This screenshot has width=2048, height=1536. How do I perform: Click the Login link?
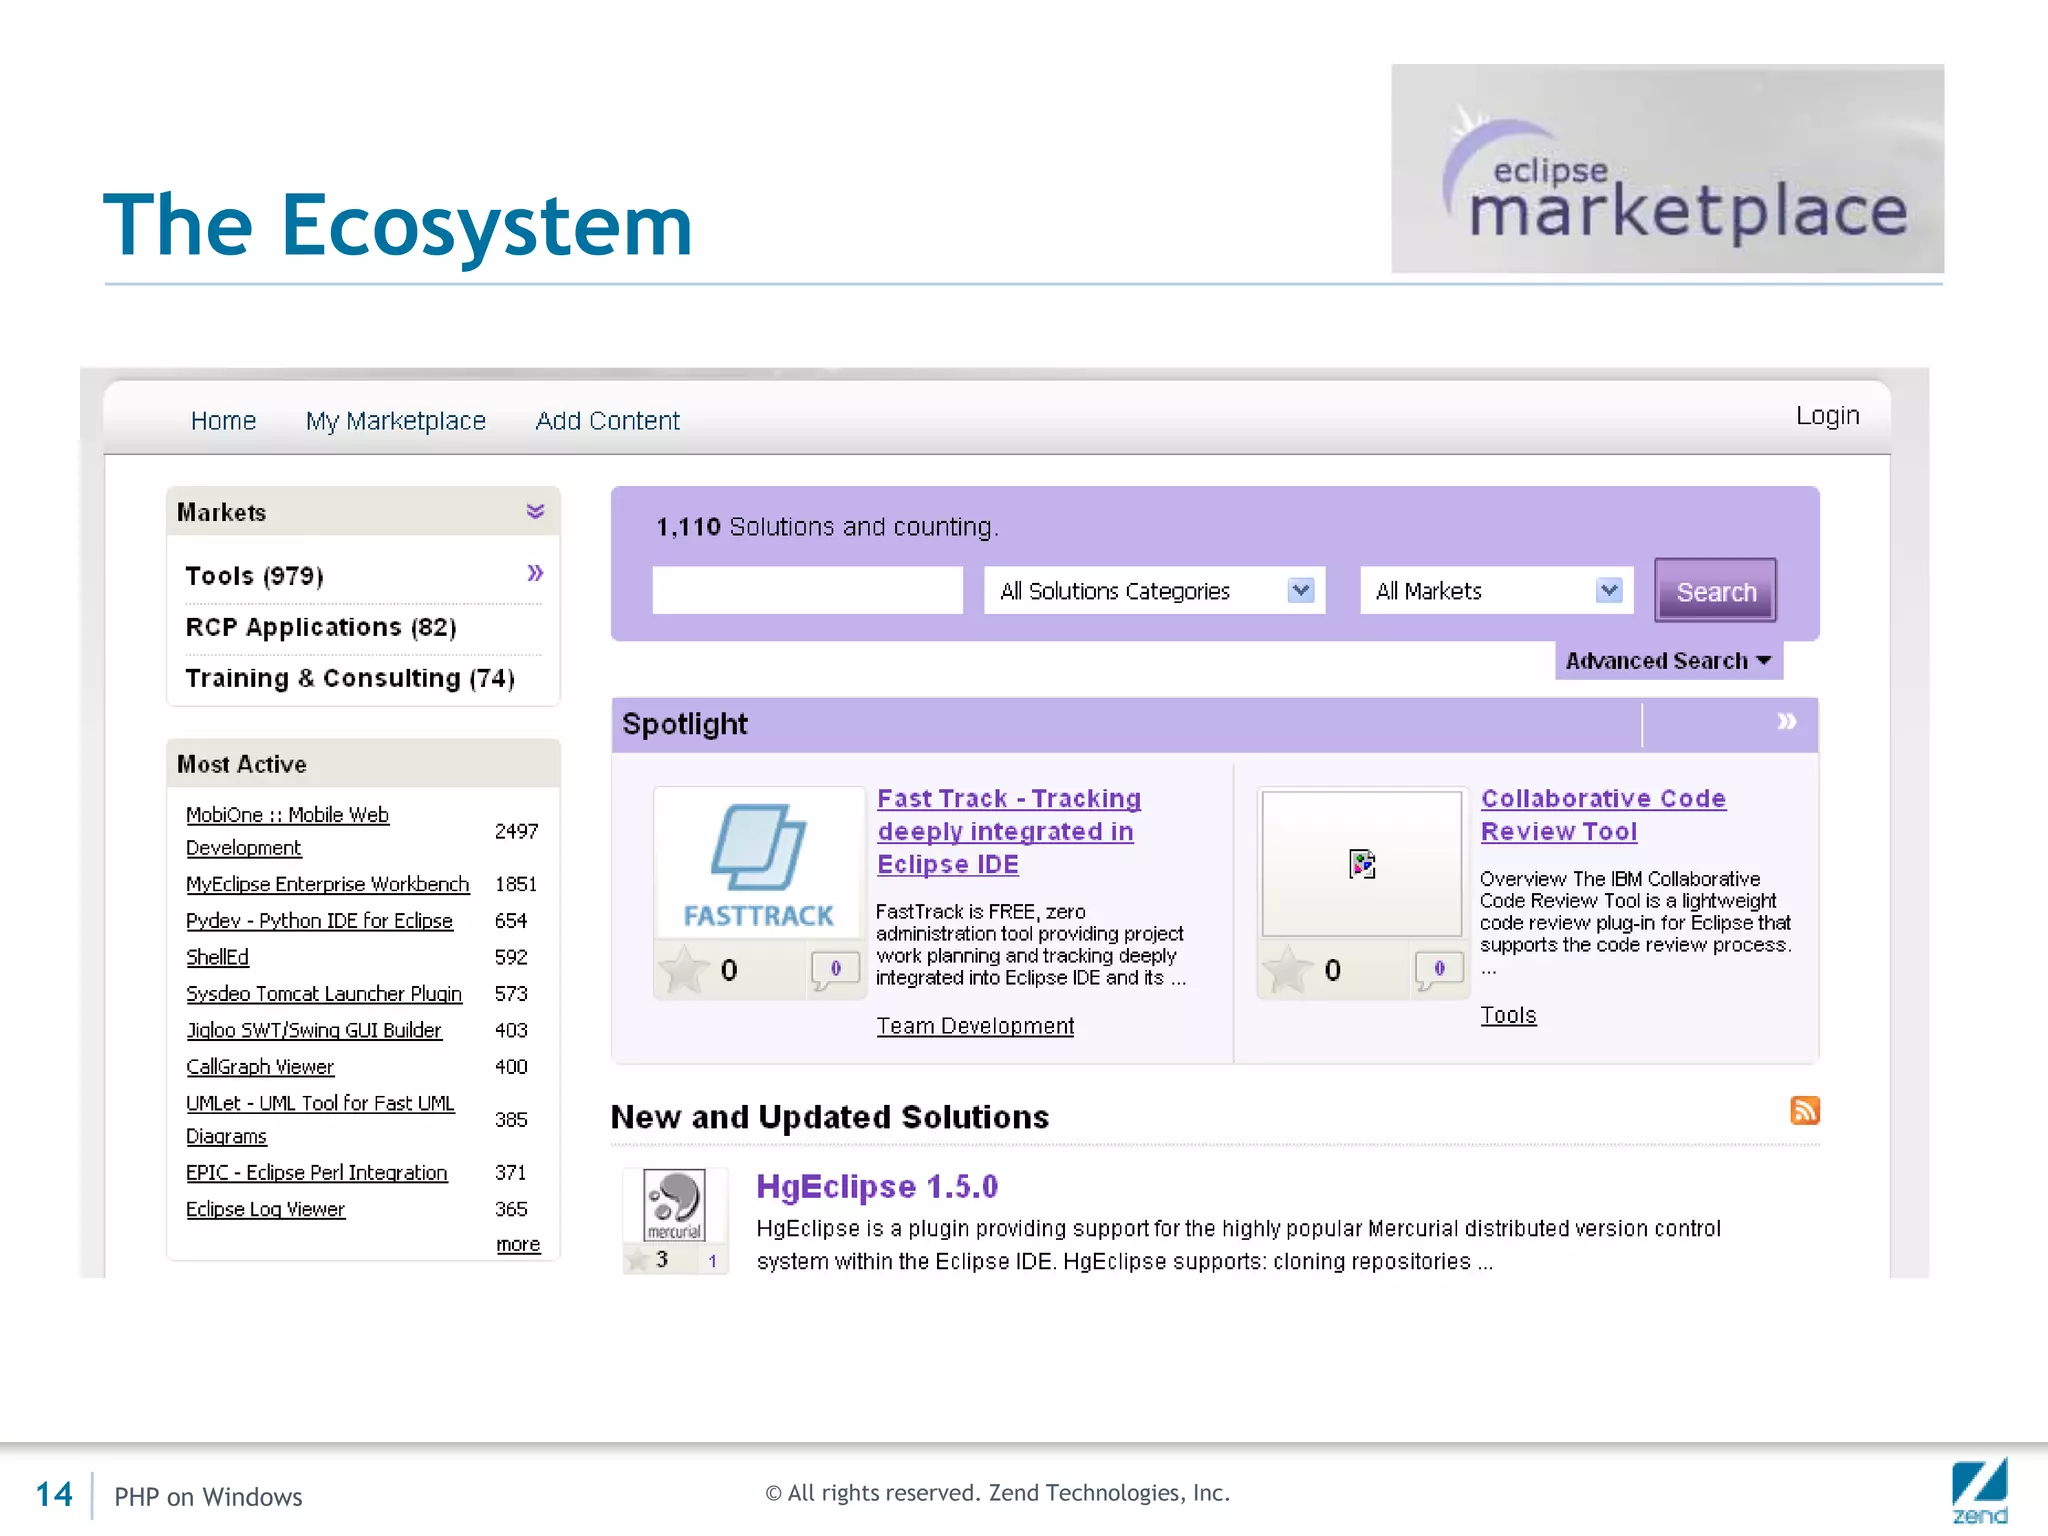(x=1827, y=416)
